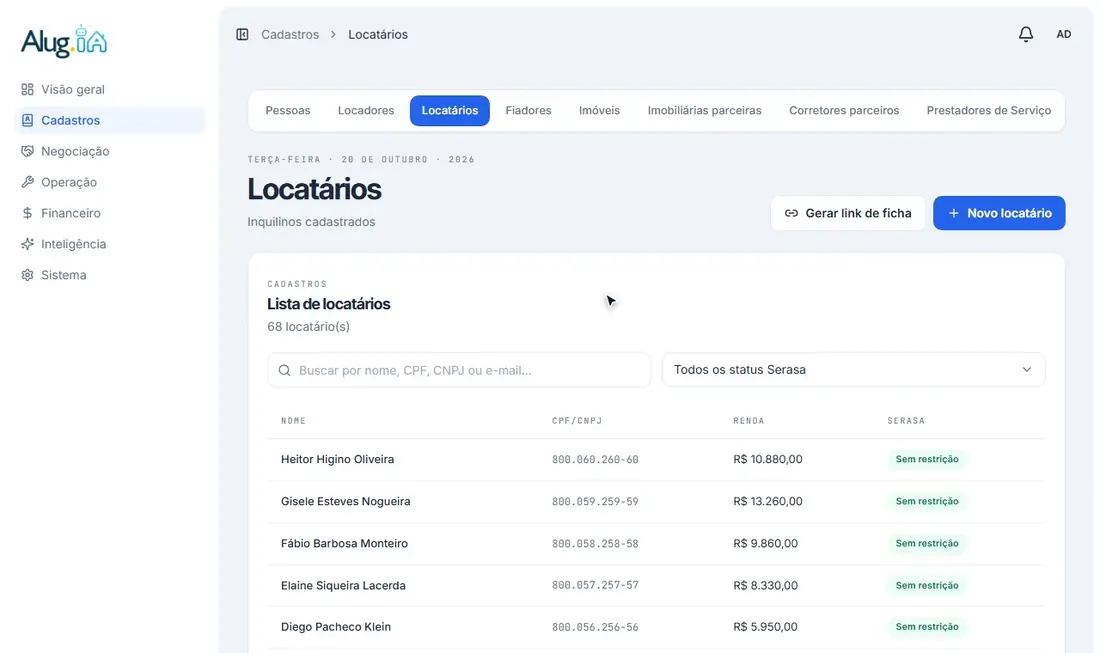The image size is (1100, 653).
Task: Open Visão geral in the sidebar
Action: (x=110, y=89)
